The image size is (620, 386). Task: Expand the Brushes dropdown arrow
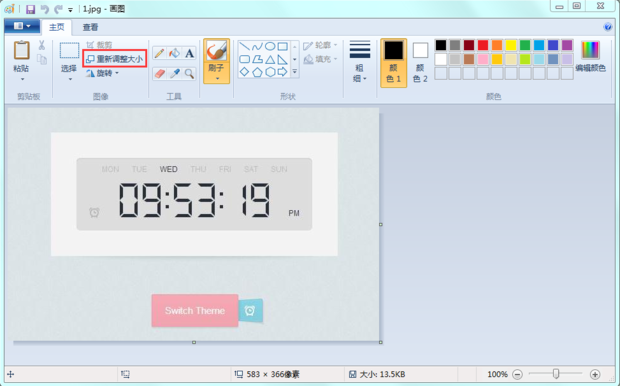pos(217,79)
